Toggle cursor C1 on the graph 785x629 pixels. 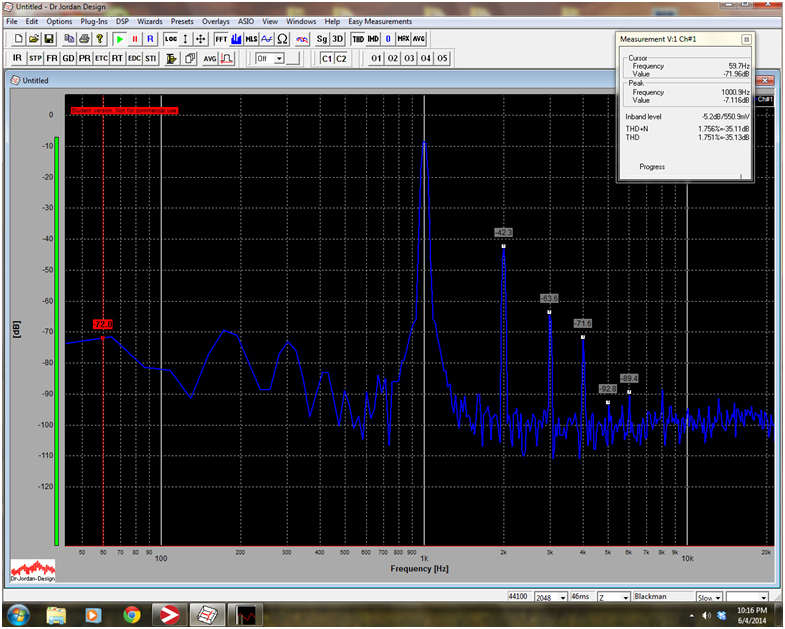tap(326, 59)
